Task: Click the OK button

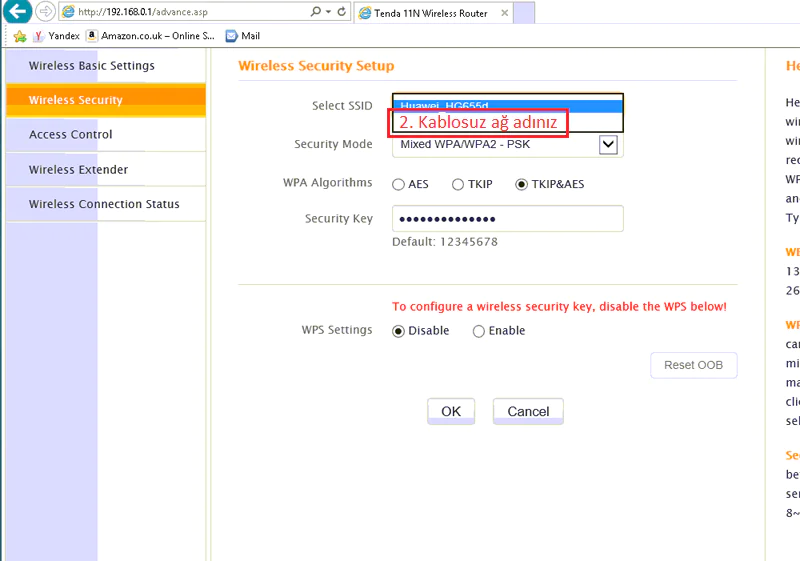Action: (x=451, y=411)
